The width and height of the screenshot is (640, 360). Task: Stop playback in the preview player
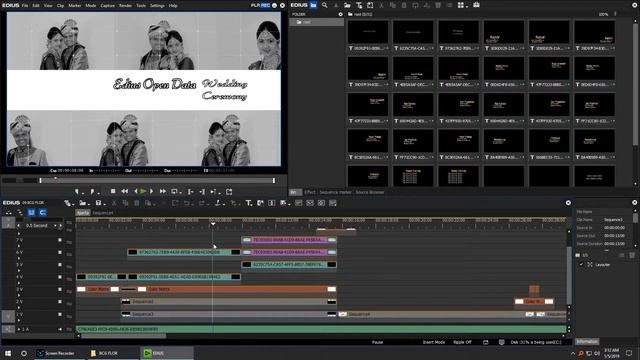coord(113,191)
